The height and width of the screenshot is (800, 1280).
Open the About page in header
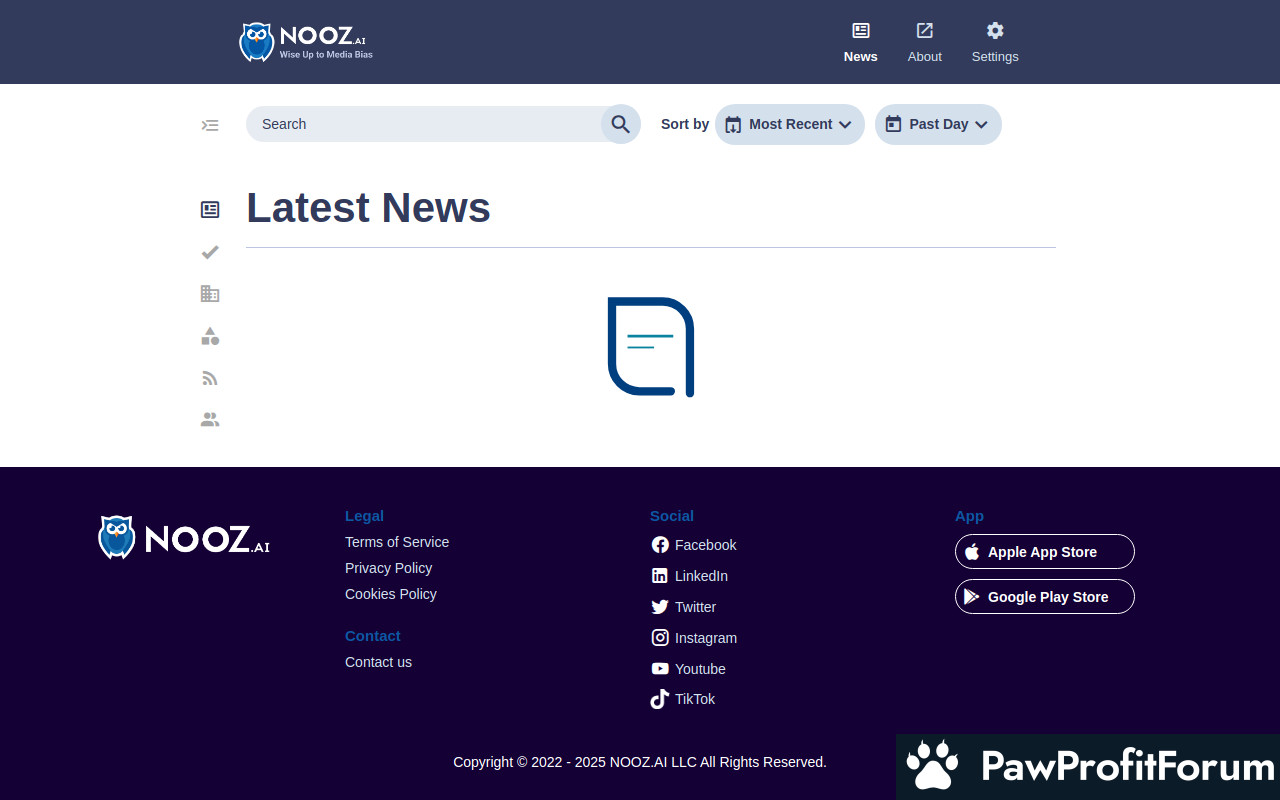[x=924, y=43]
